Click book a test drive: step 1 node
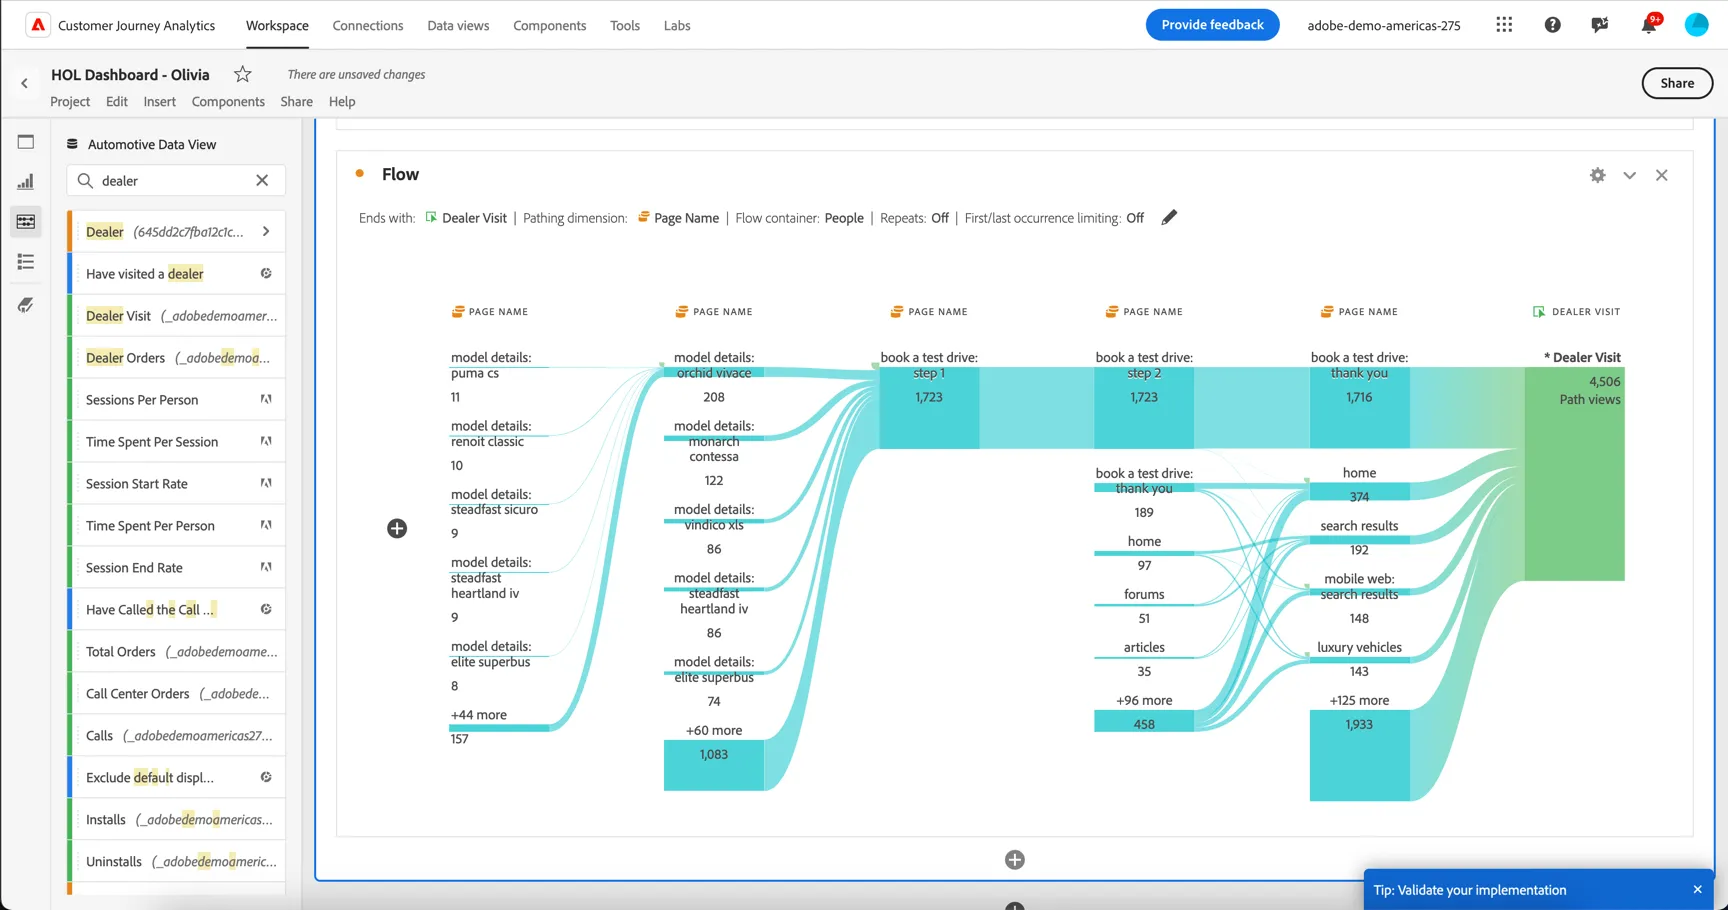 pyautogui.click(x=929, y=408)
